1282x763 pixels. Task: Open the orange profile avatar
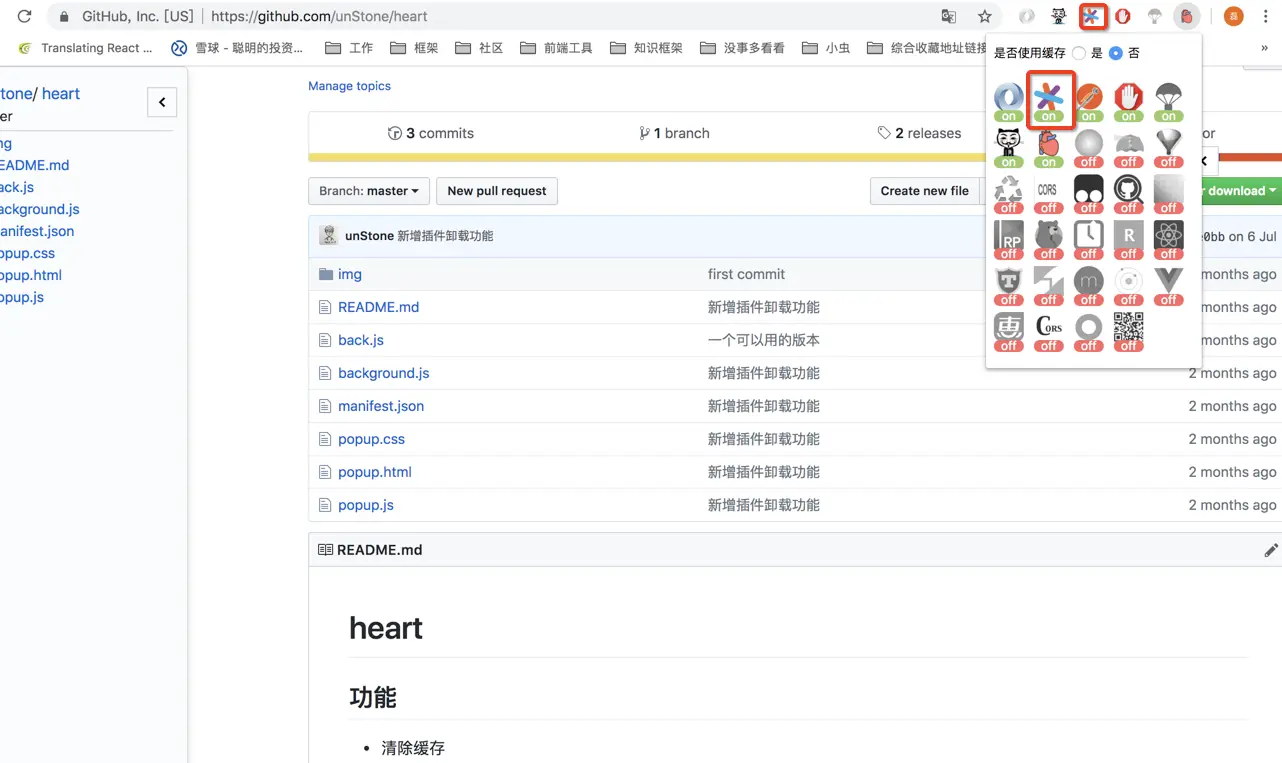coord(1234,16)
